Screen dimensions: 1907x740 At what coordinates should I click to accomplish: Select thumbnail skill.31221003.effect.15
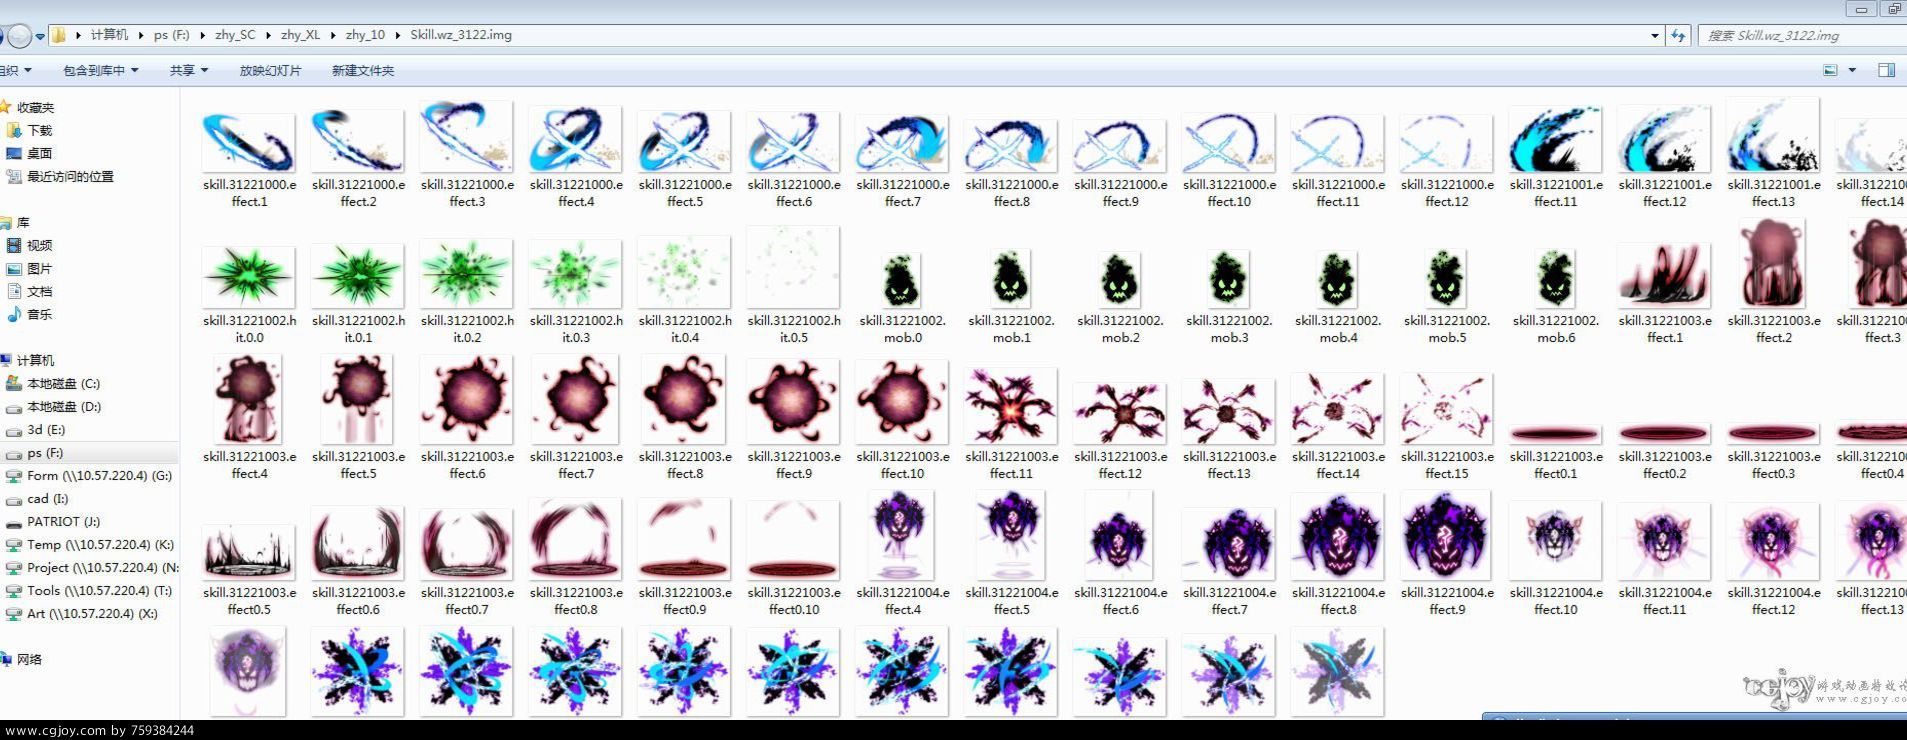coord(1447,409)
